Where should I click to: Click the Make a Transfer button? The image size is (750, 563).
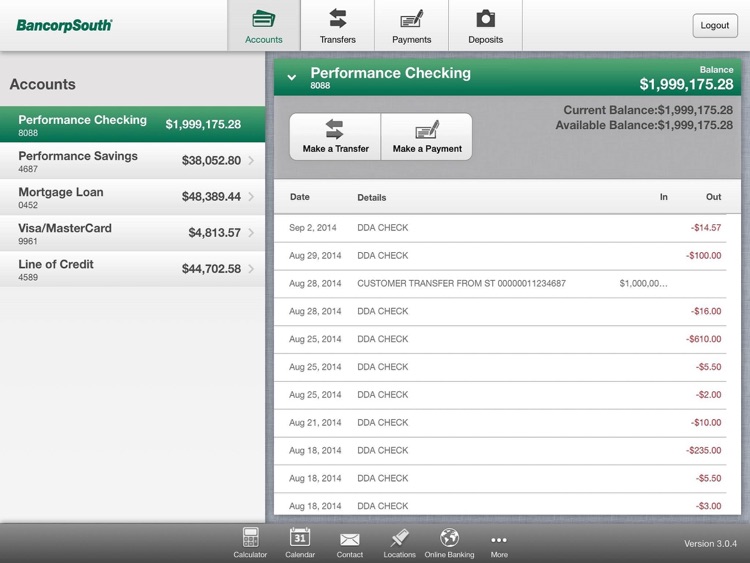click(335, 137)
